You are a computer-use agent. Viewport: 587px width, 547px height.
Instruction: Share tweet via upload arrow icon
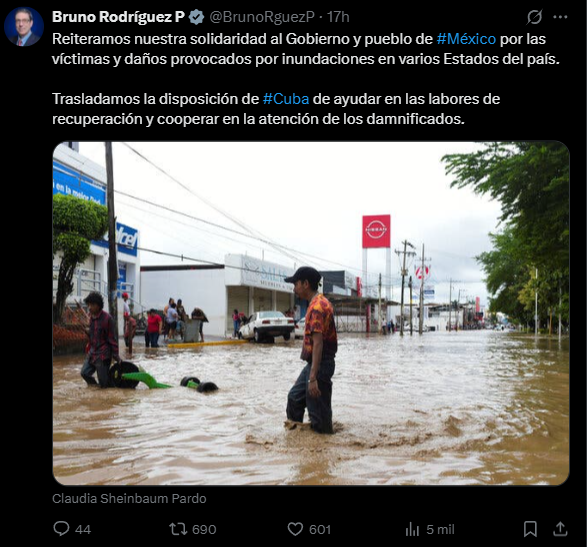click(560, 529)
